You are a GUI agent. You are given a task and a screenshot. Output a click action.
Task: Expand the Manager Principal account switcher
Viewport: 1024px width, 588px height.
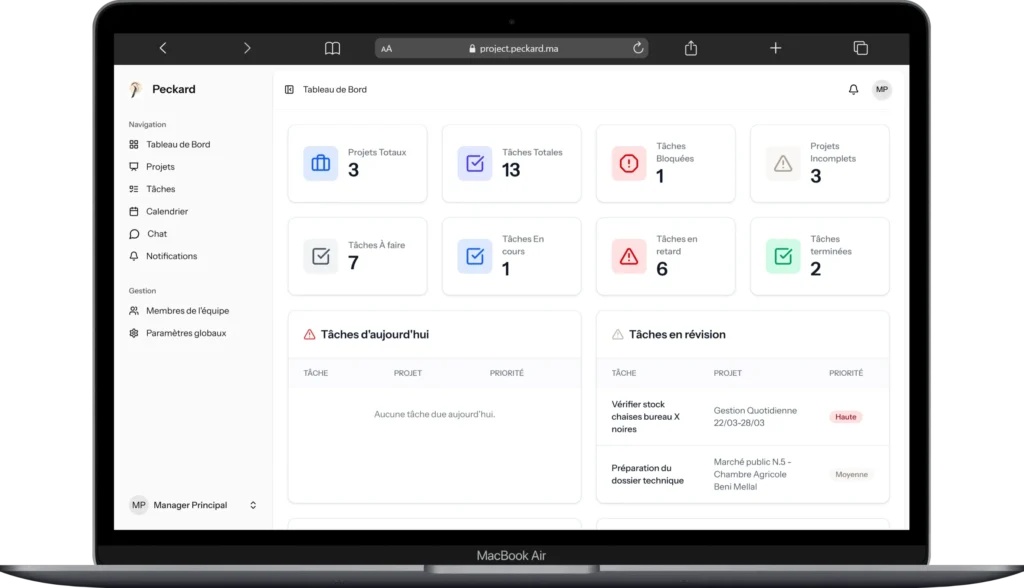(x=253, y=505)
